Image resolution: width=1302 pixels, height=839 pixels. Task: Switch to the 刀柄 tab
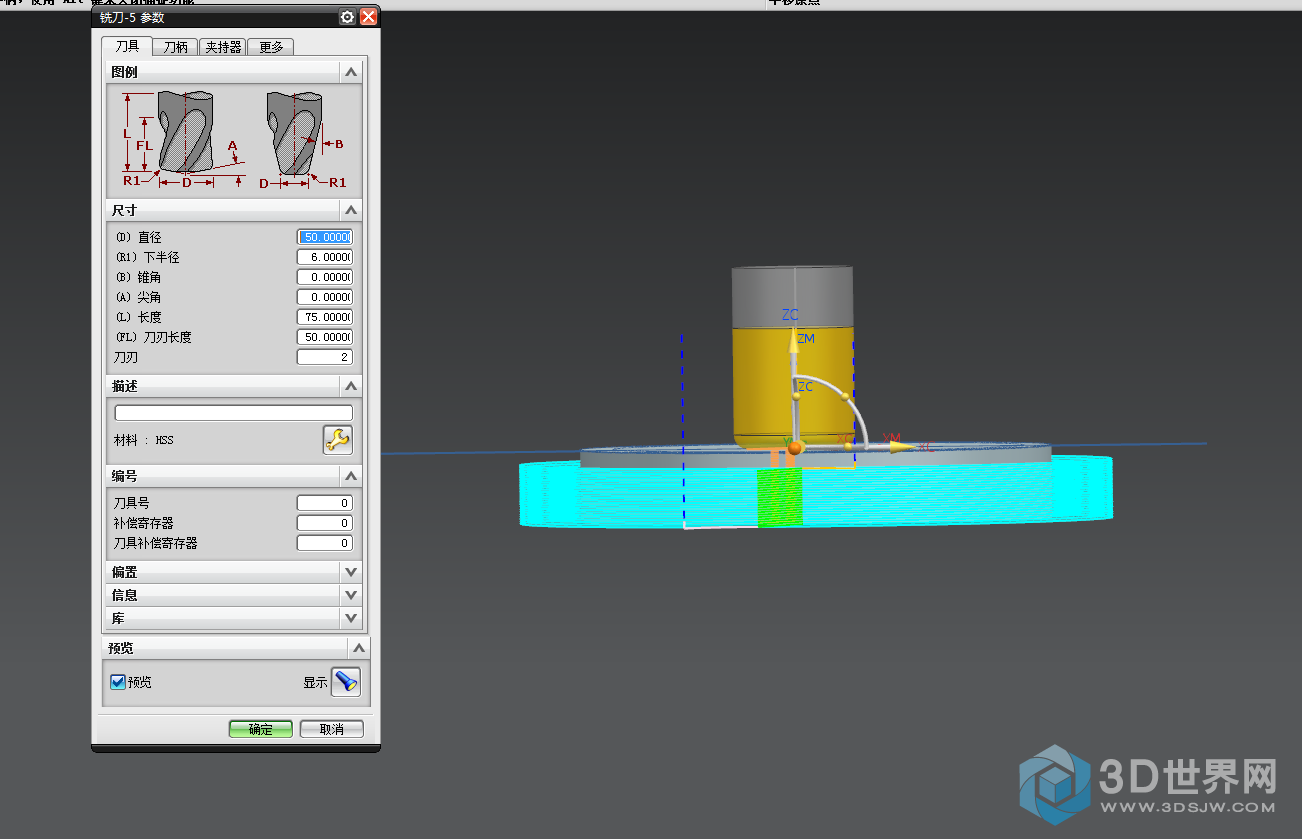coord(175,47)
